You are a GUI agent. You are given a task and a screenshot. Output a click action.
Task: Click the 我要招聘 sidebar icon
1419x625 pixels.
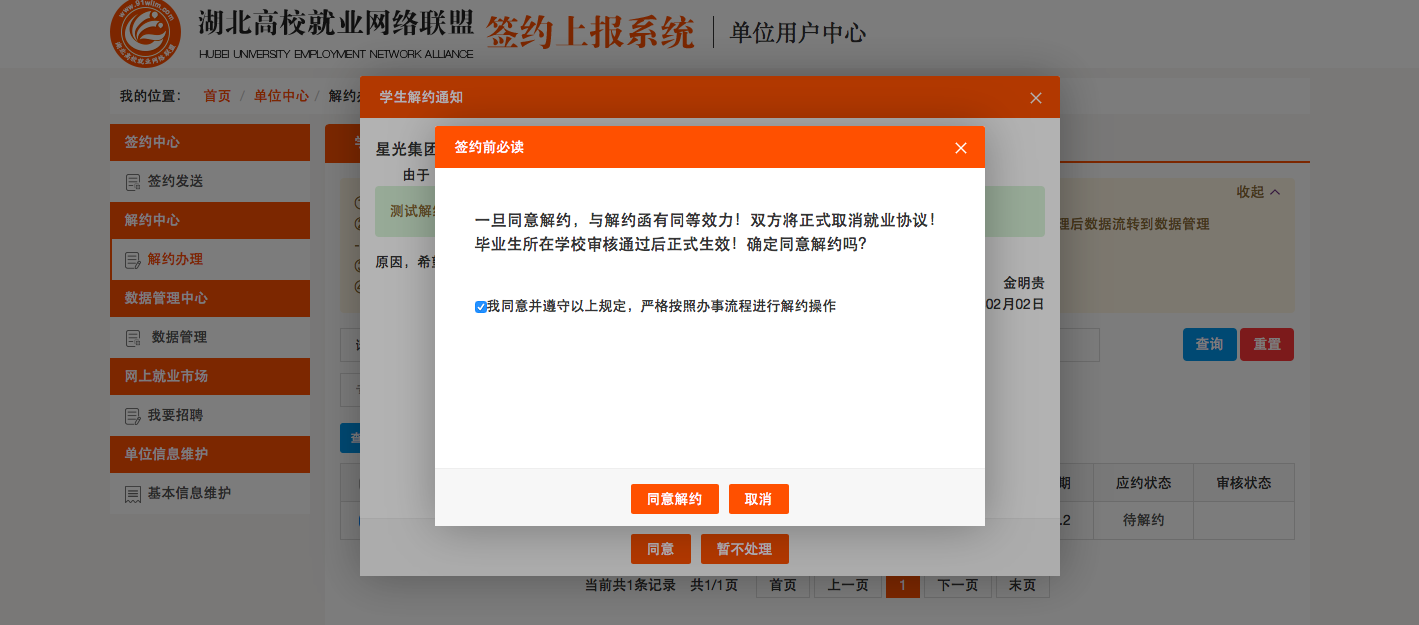133,416
